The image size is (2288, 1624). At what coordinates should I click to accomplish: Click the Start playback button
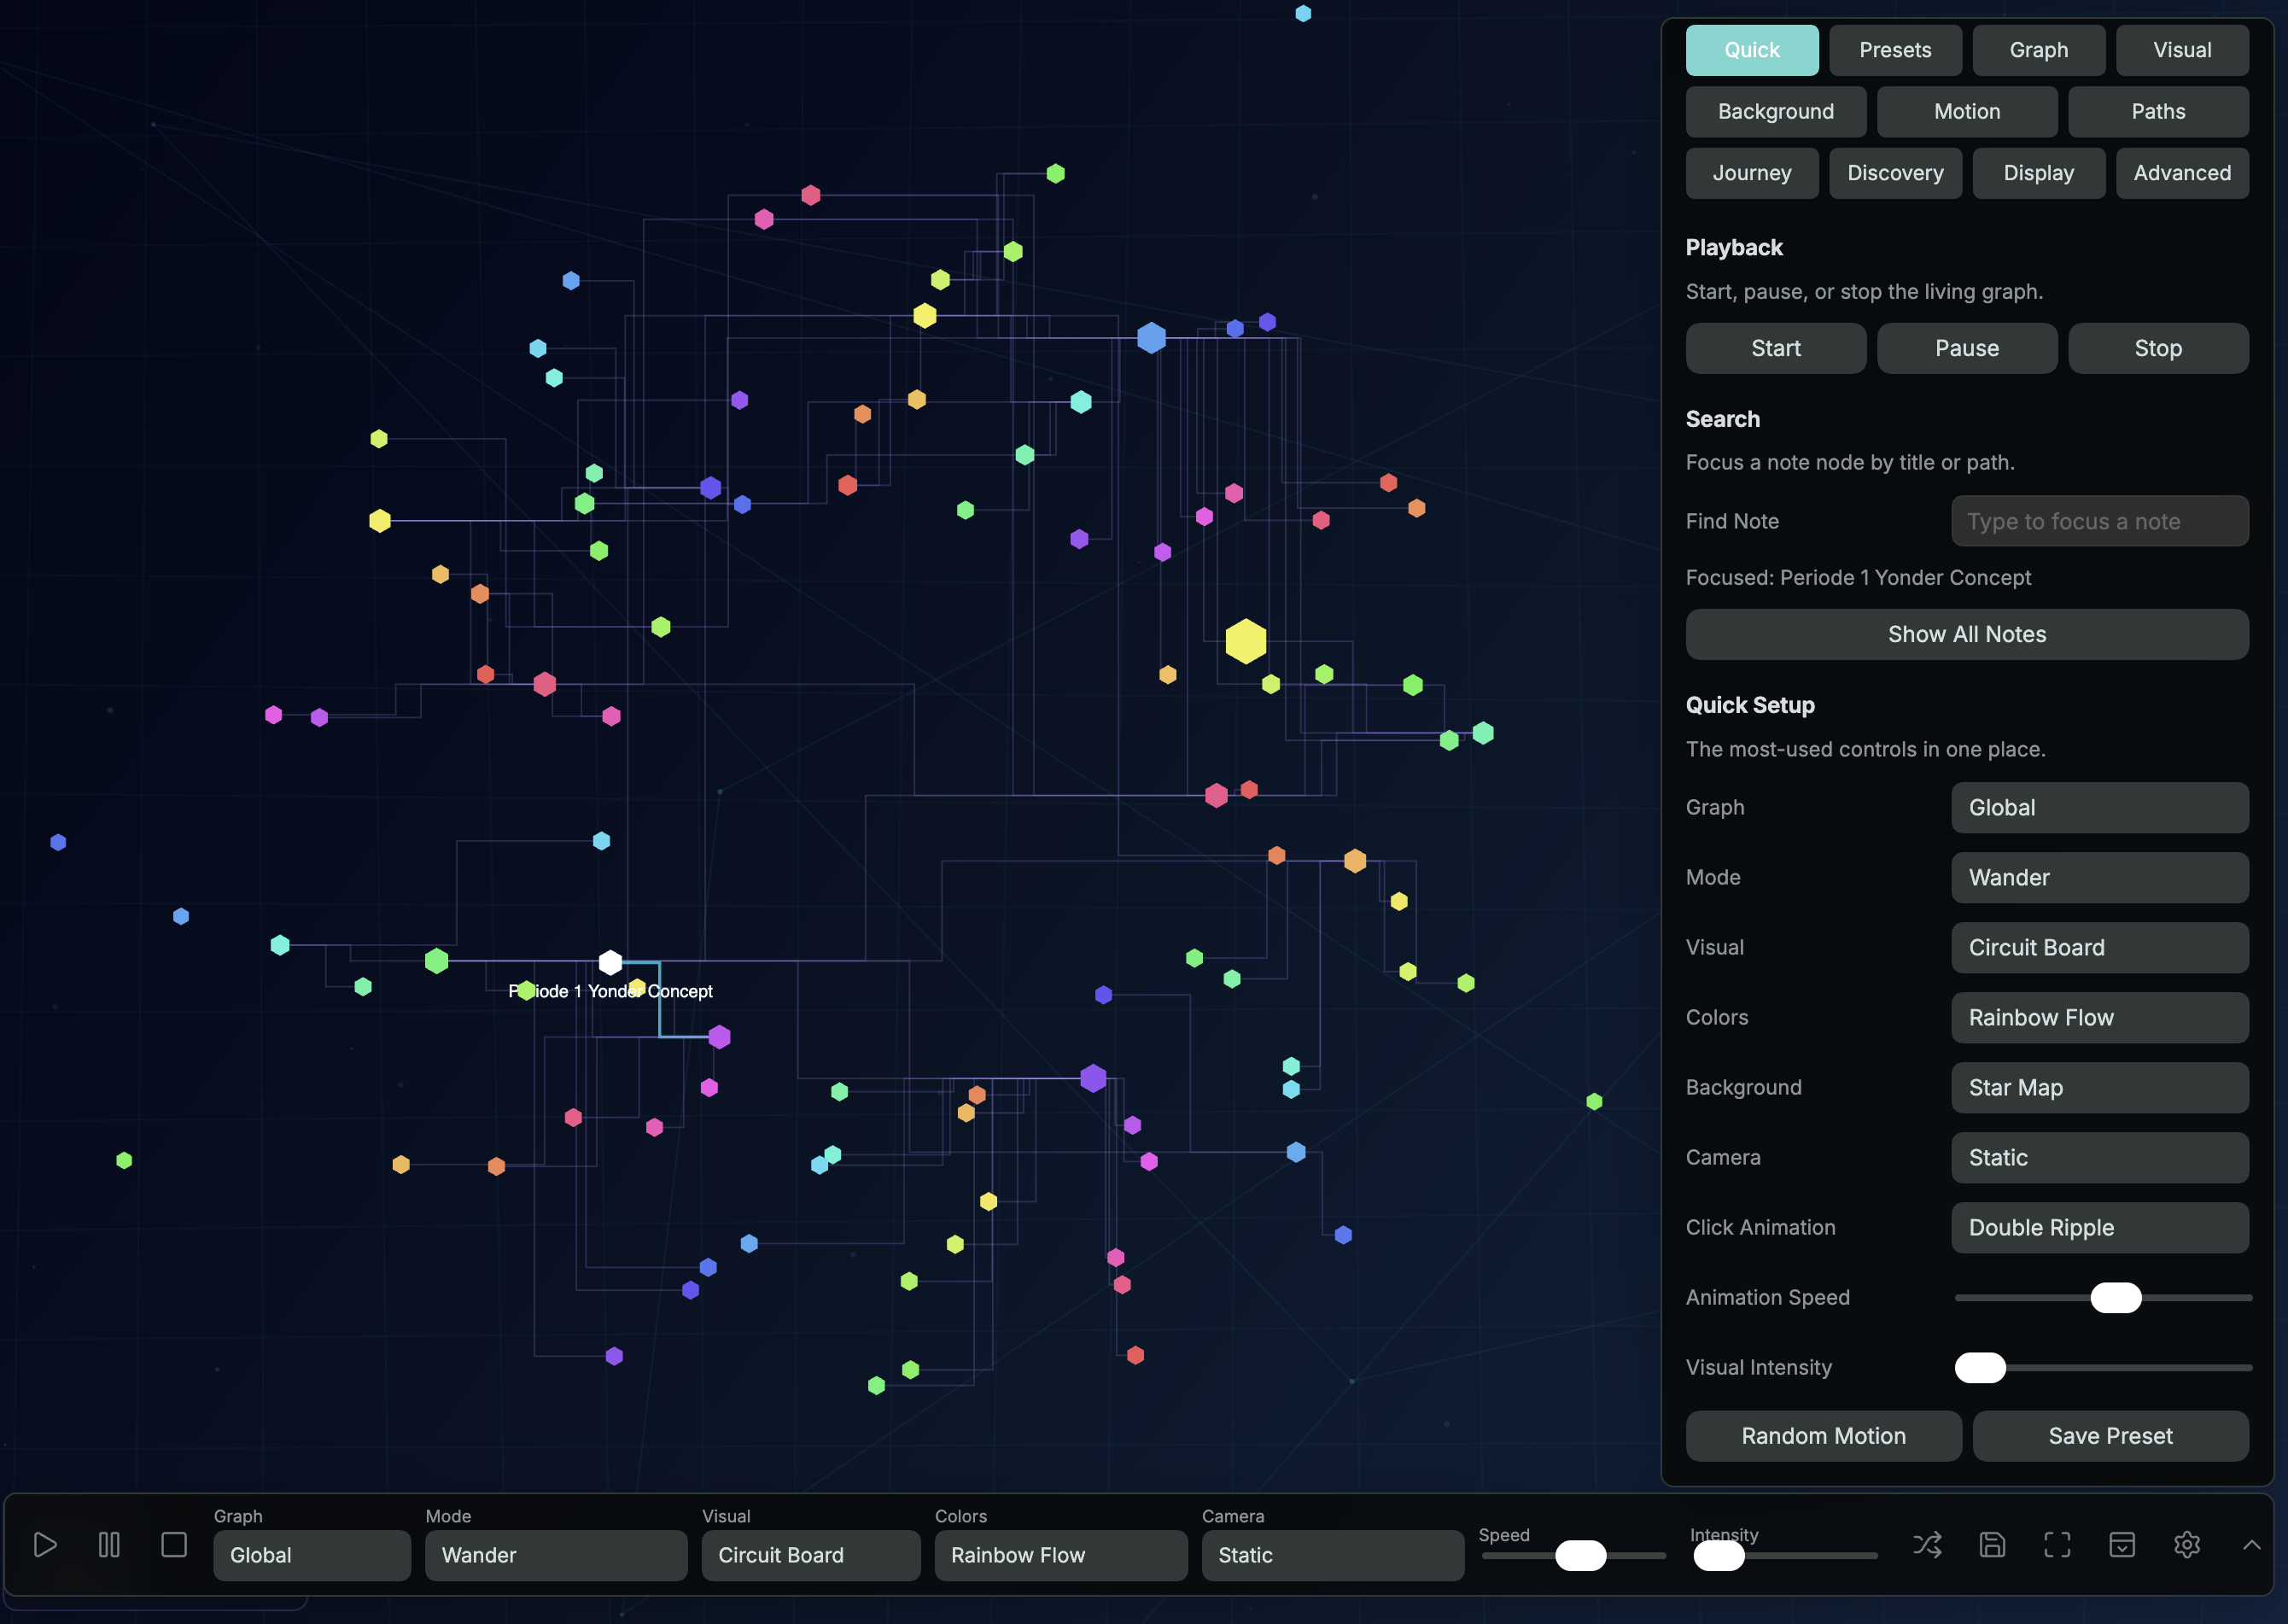[1776, 348]
